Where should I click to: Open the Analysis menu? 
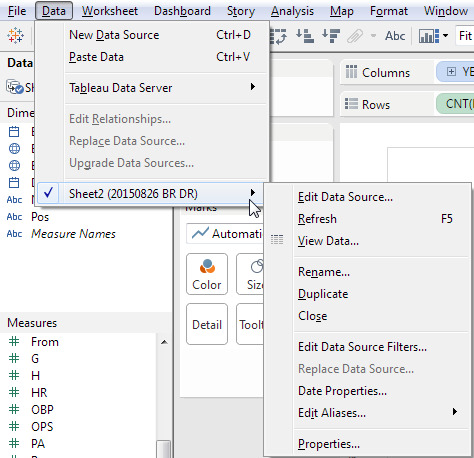[292, 11]
